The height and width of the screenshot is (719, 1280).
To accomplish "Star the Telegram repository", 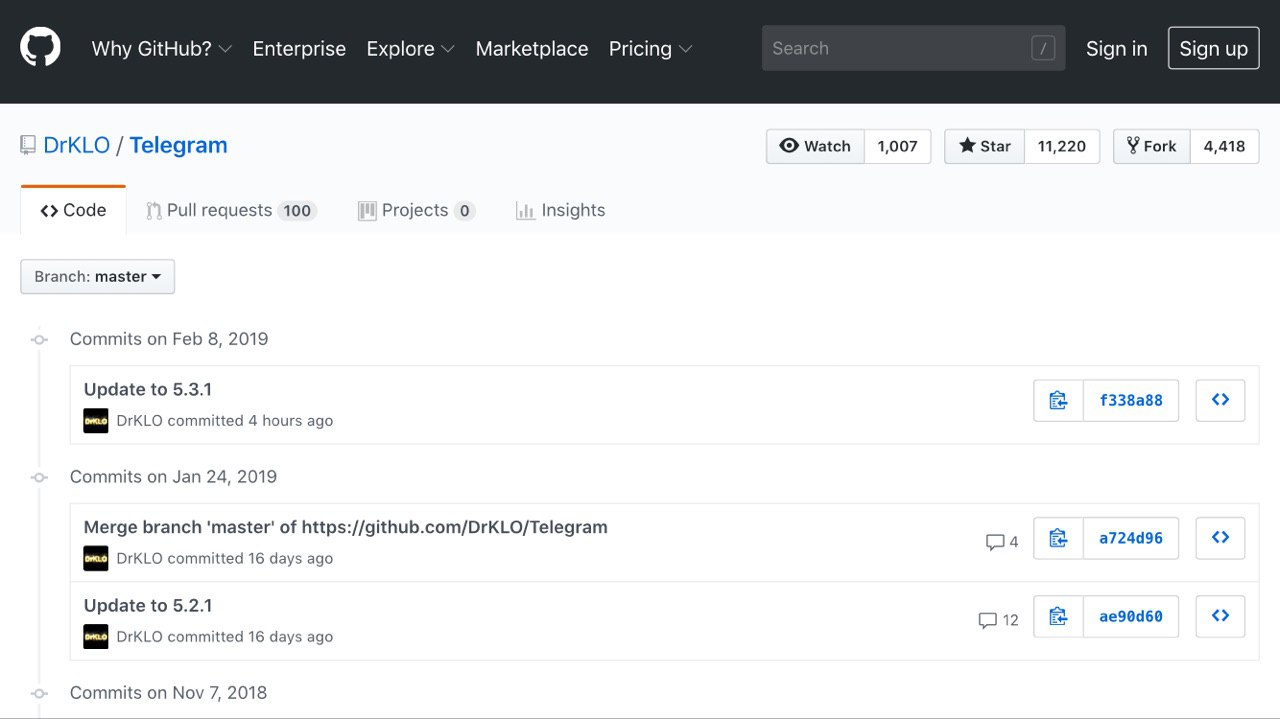I will [985, 146].
